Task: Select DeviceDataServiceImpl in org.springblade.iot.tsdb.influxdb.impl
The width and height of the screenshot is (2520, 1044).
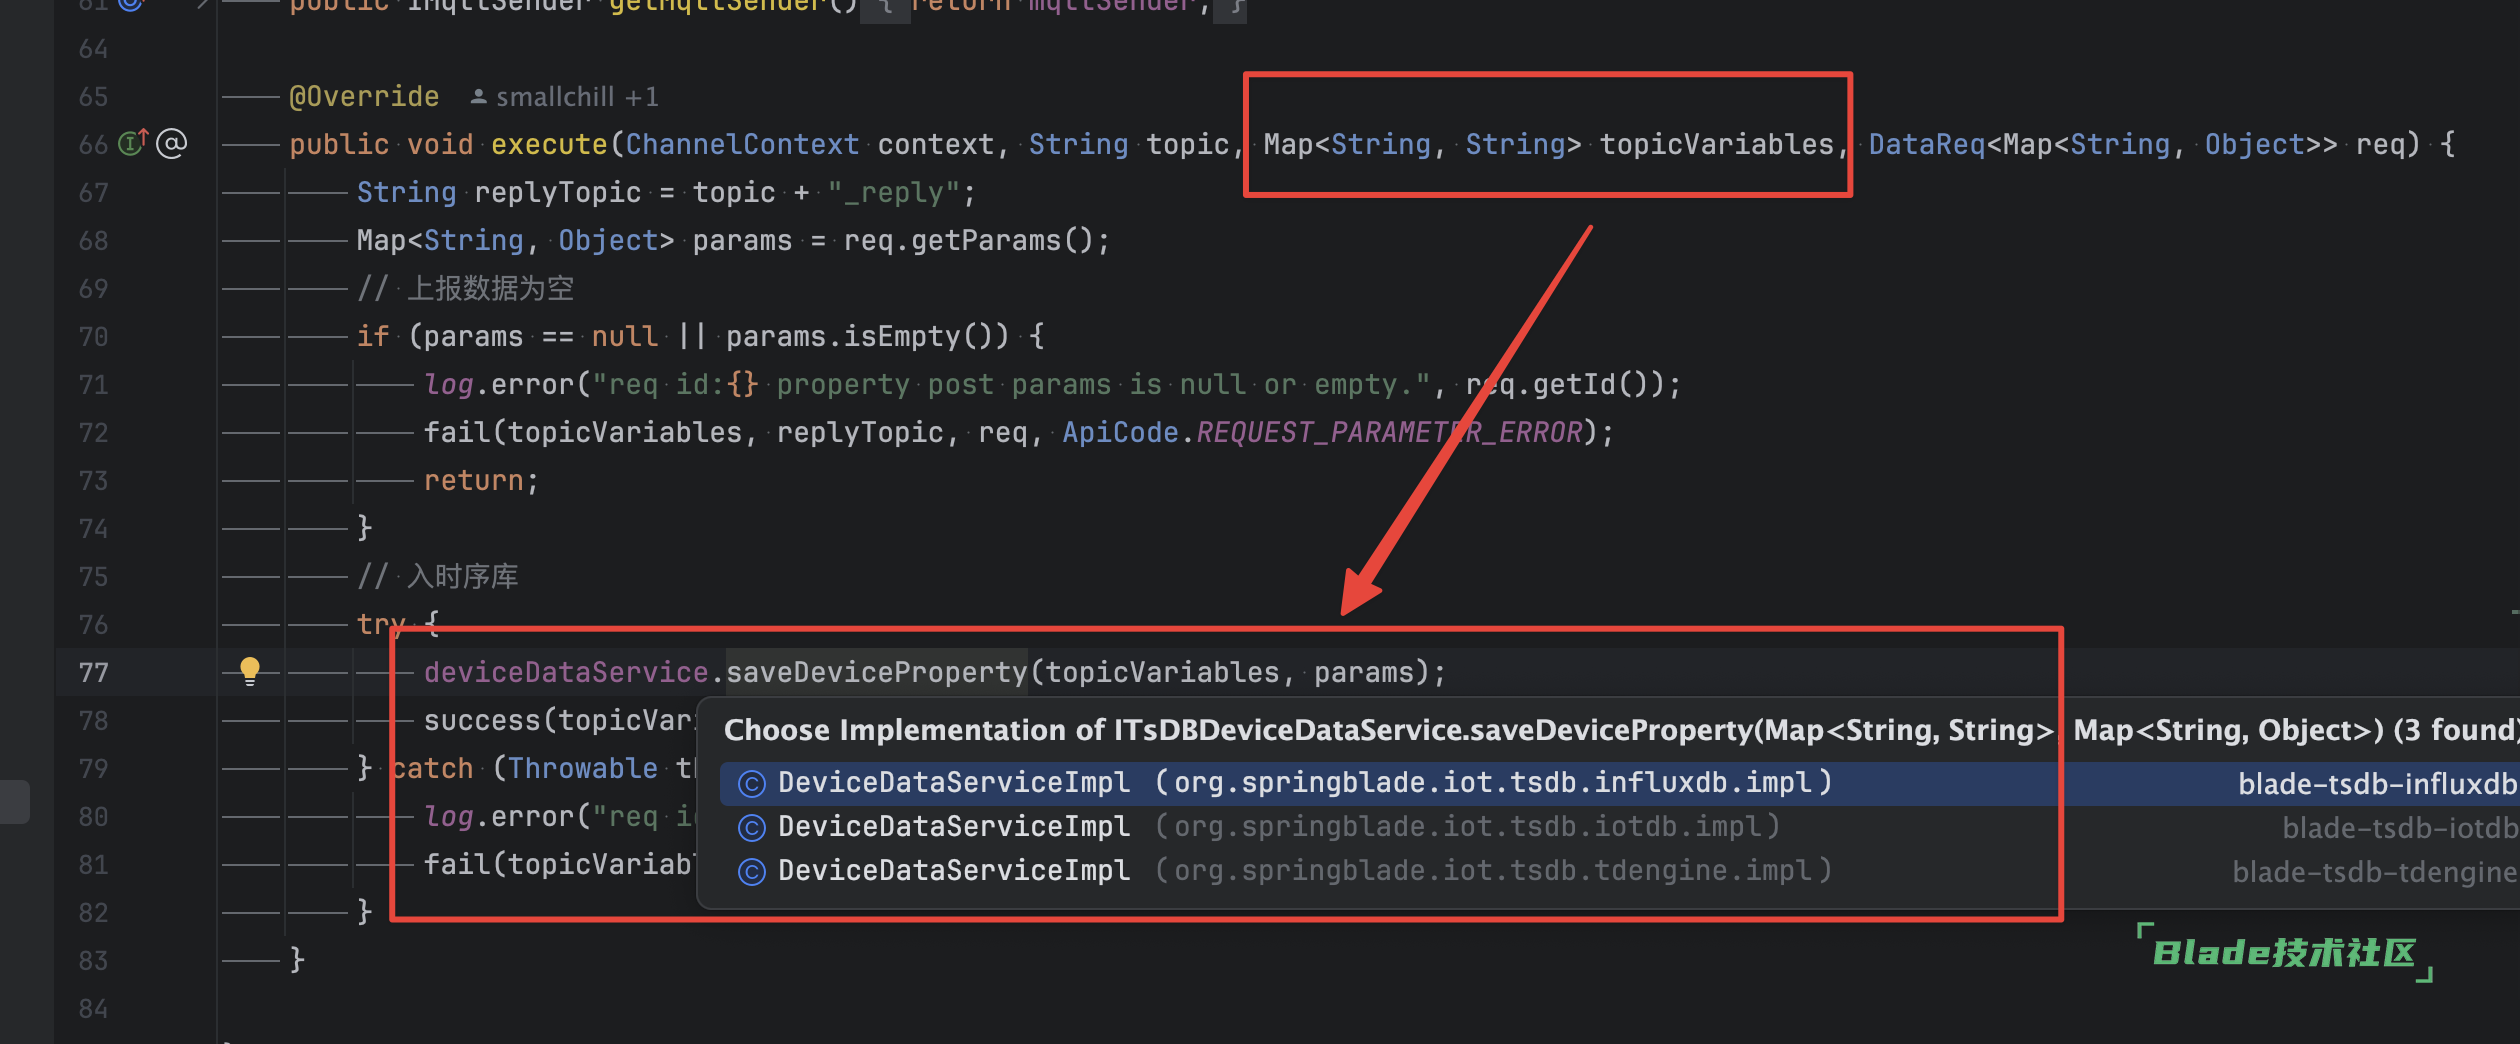Action: (1618, 783)
